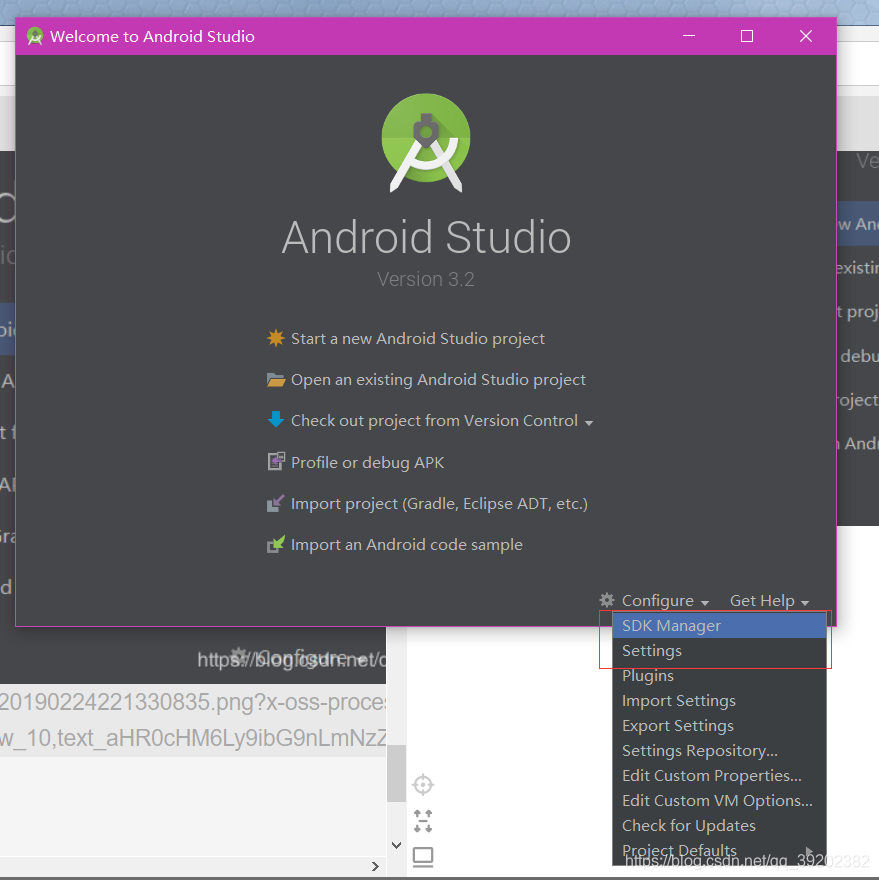The height and width of the screenshot is (880, 879).
Task: Click the 20190224221330835.png URL text line
Action: click(193, 702)
